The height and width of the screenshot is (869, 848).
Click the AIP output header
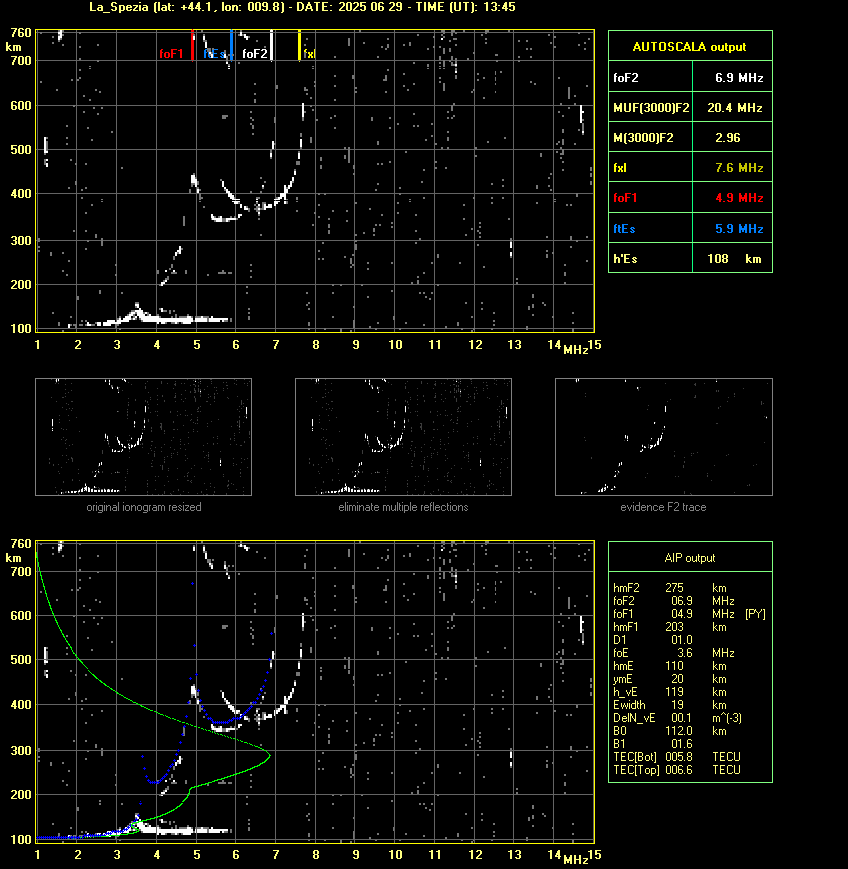690,558
